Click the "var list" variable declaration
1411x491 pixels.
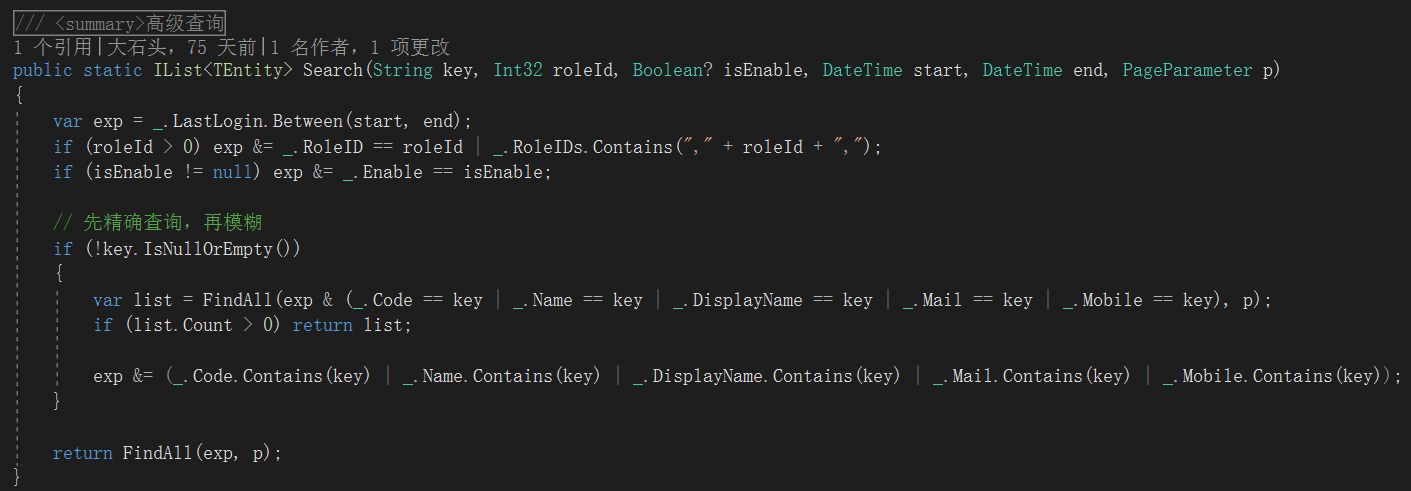click(127, 300)
